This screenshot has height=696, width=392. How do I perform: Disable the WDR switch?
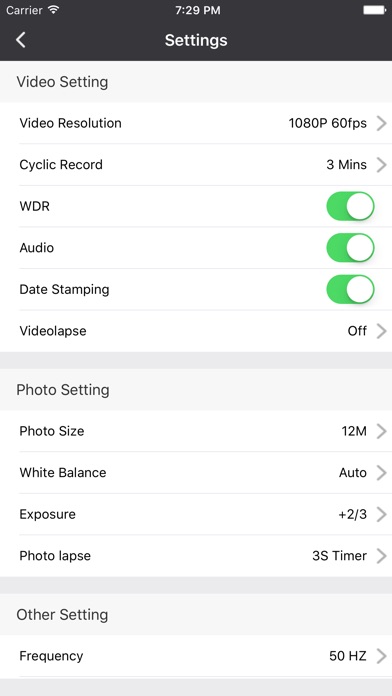(x=350, y=206)
